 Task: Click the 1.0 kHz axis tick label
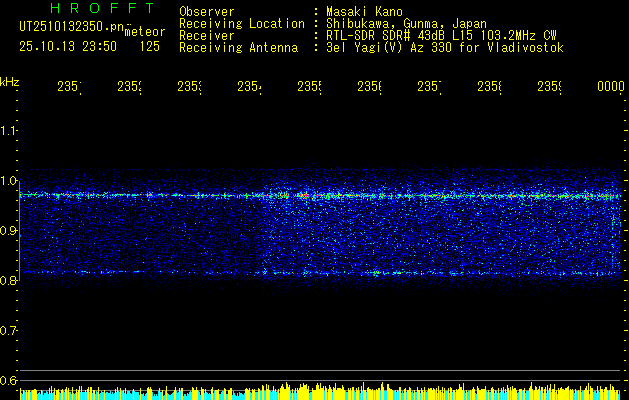[x=8, y=181]
